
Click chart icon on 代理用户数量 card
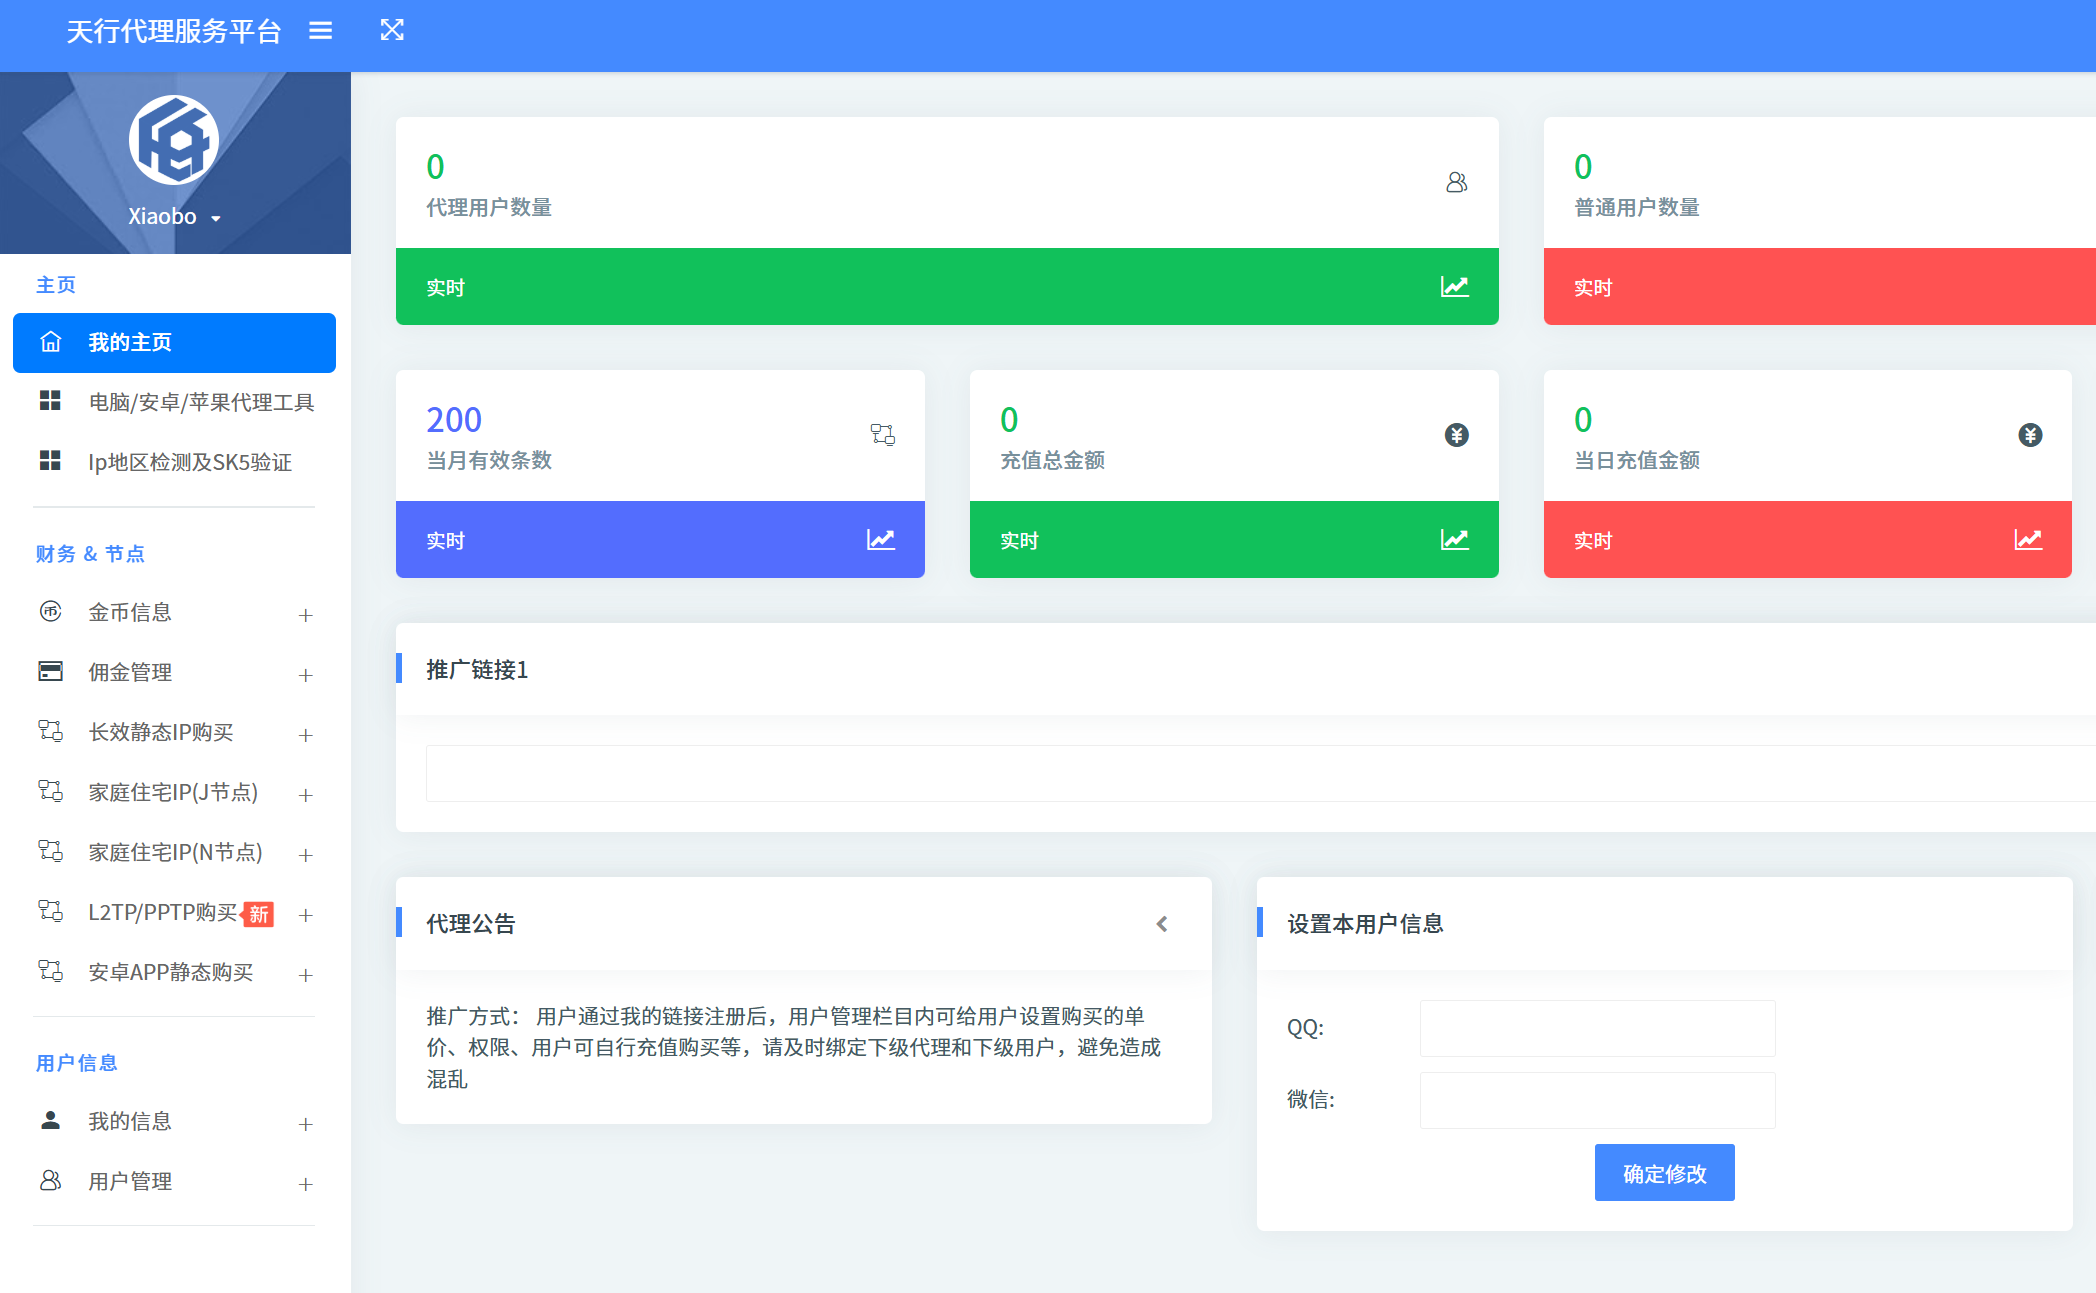(1455, 287)
